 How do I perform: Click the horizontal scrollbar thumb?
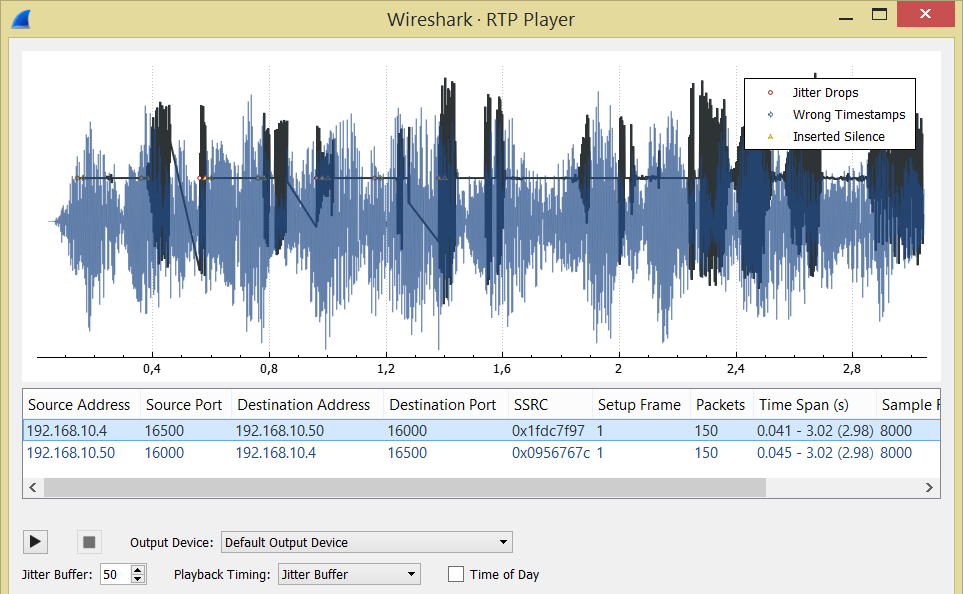coord(405,487)
